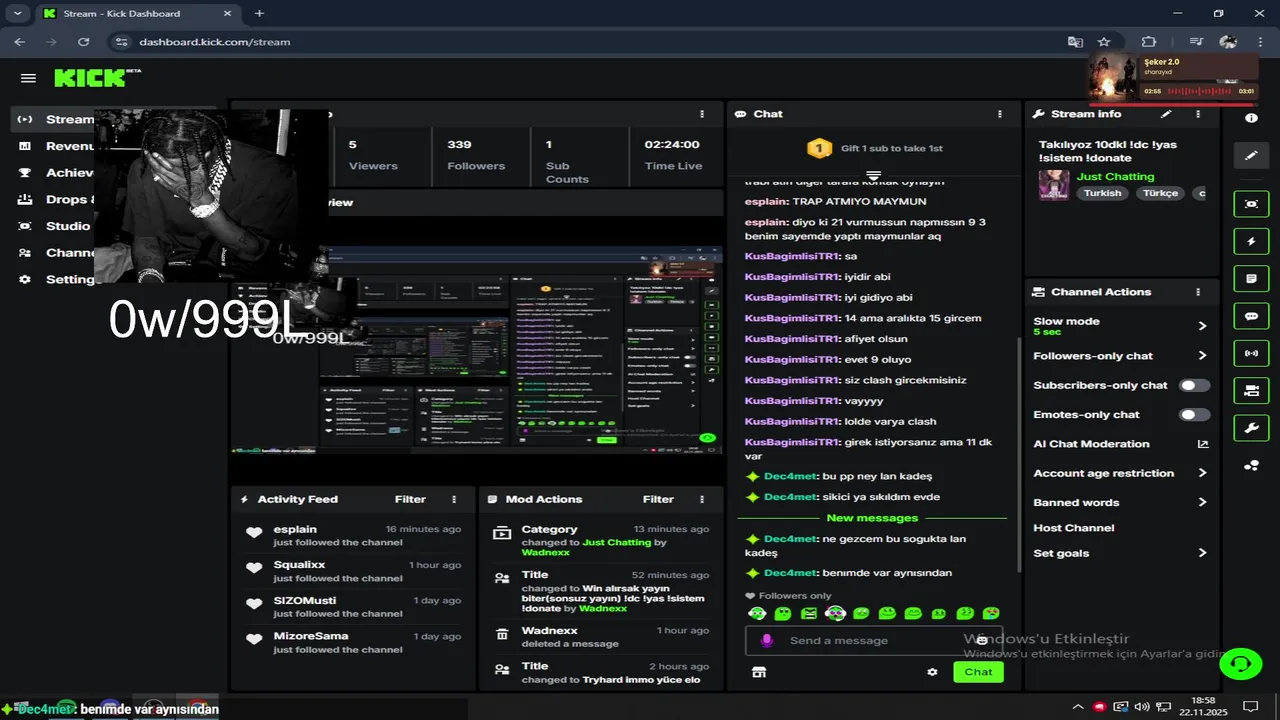Show hidden system tray icons

[1077, 706]
